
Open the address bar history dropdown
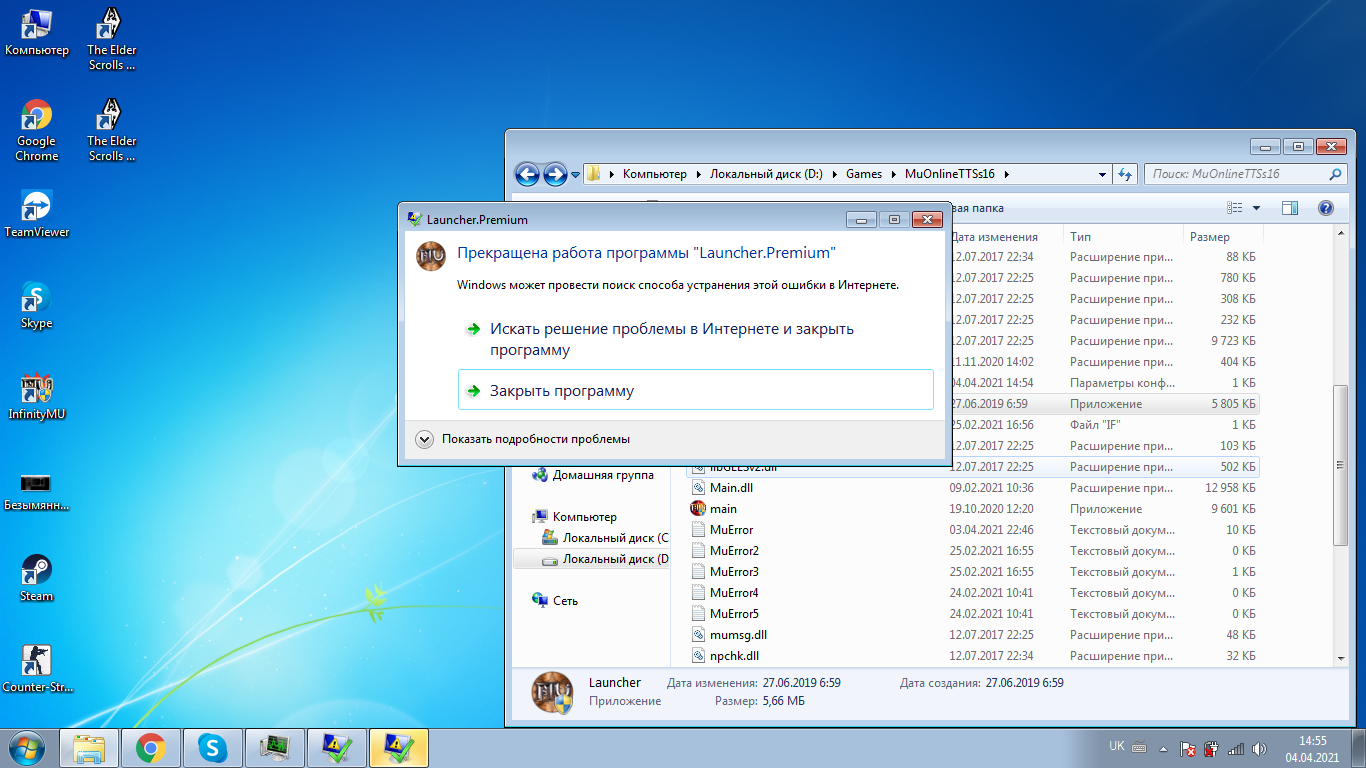pyautogui.click(x=1102, y=174)
